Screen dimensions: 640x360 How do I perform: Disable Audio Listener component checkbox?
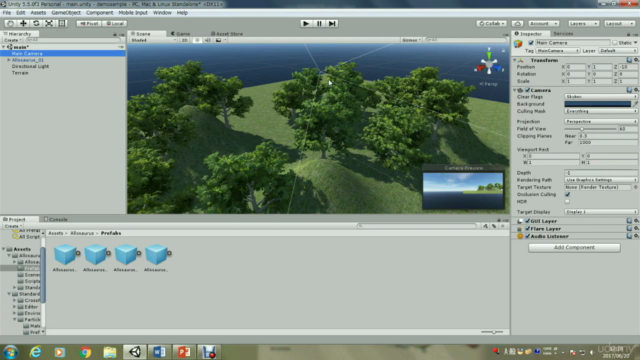point(527,237)
